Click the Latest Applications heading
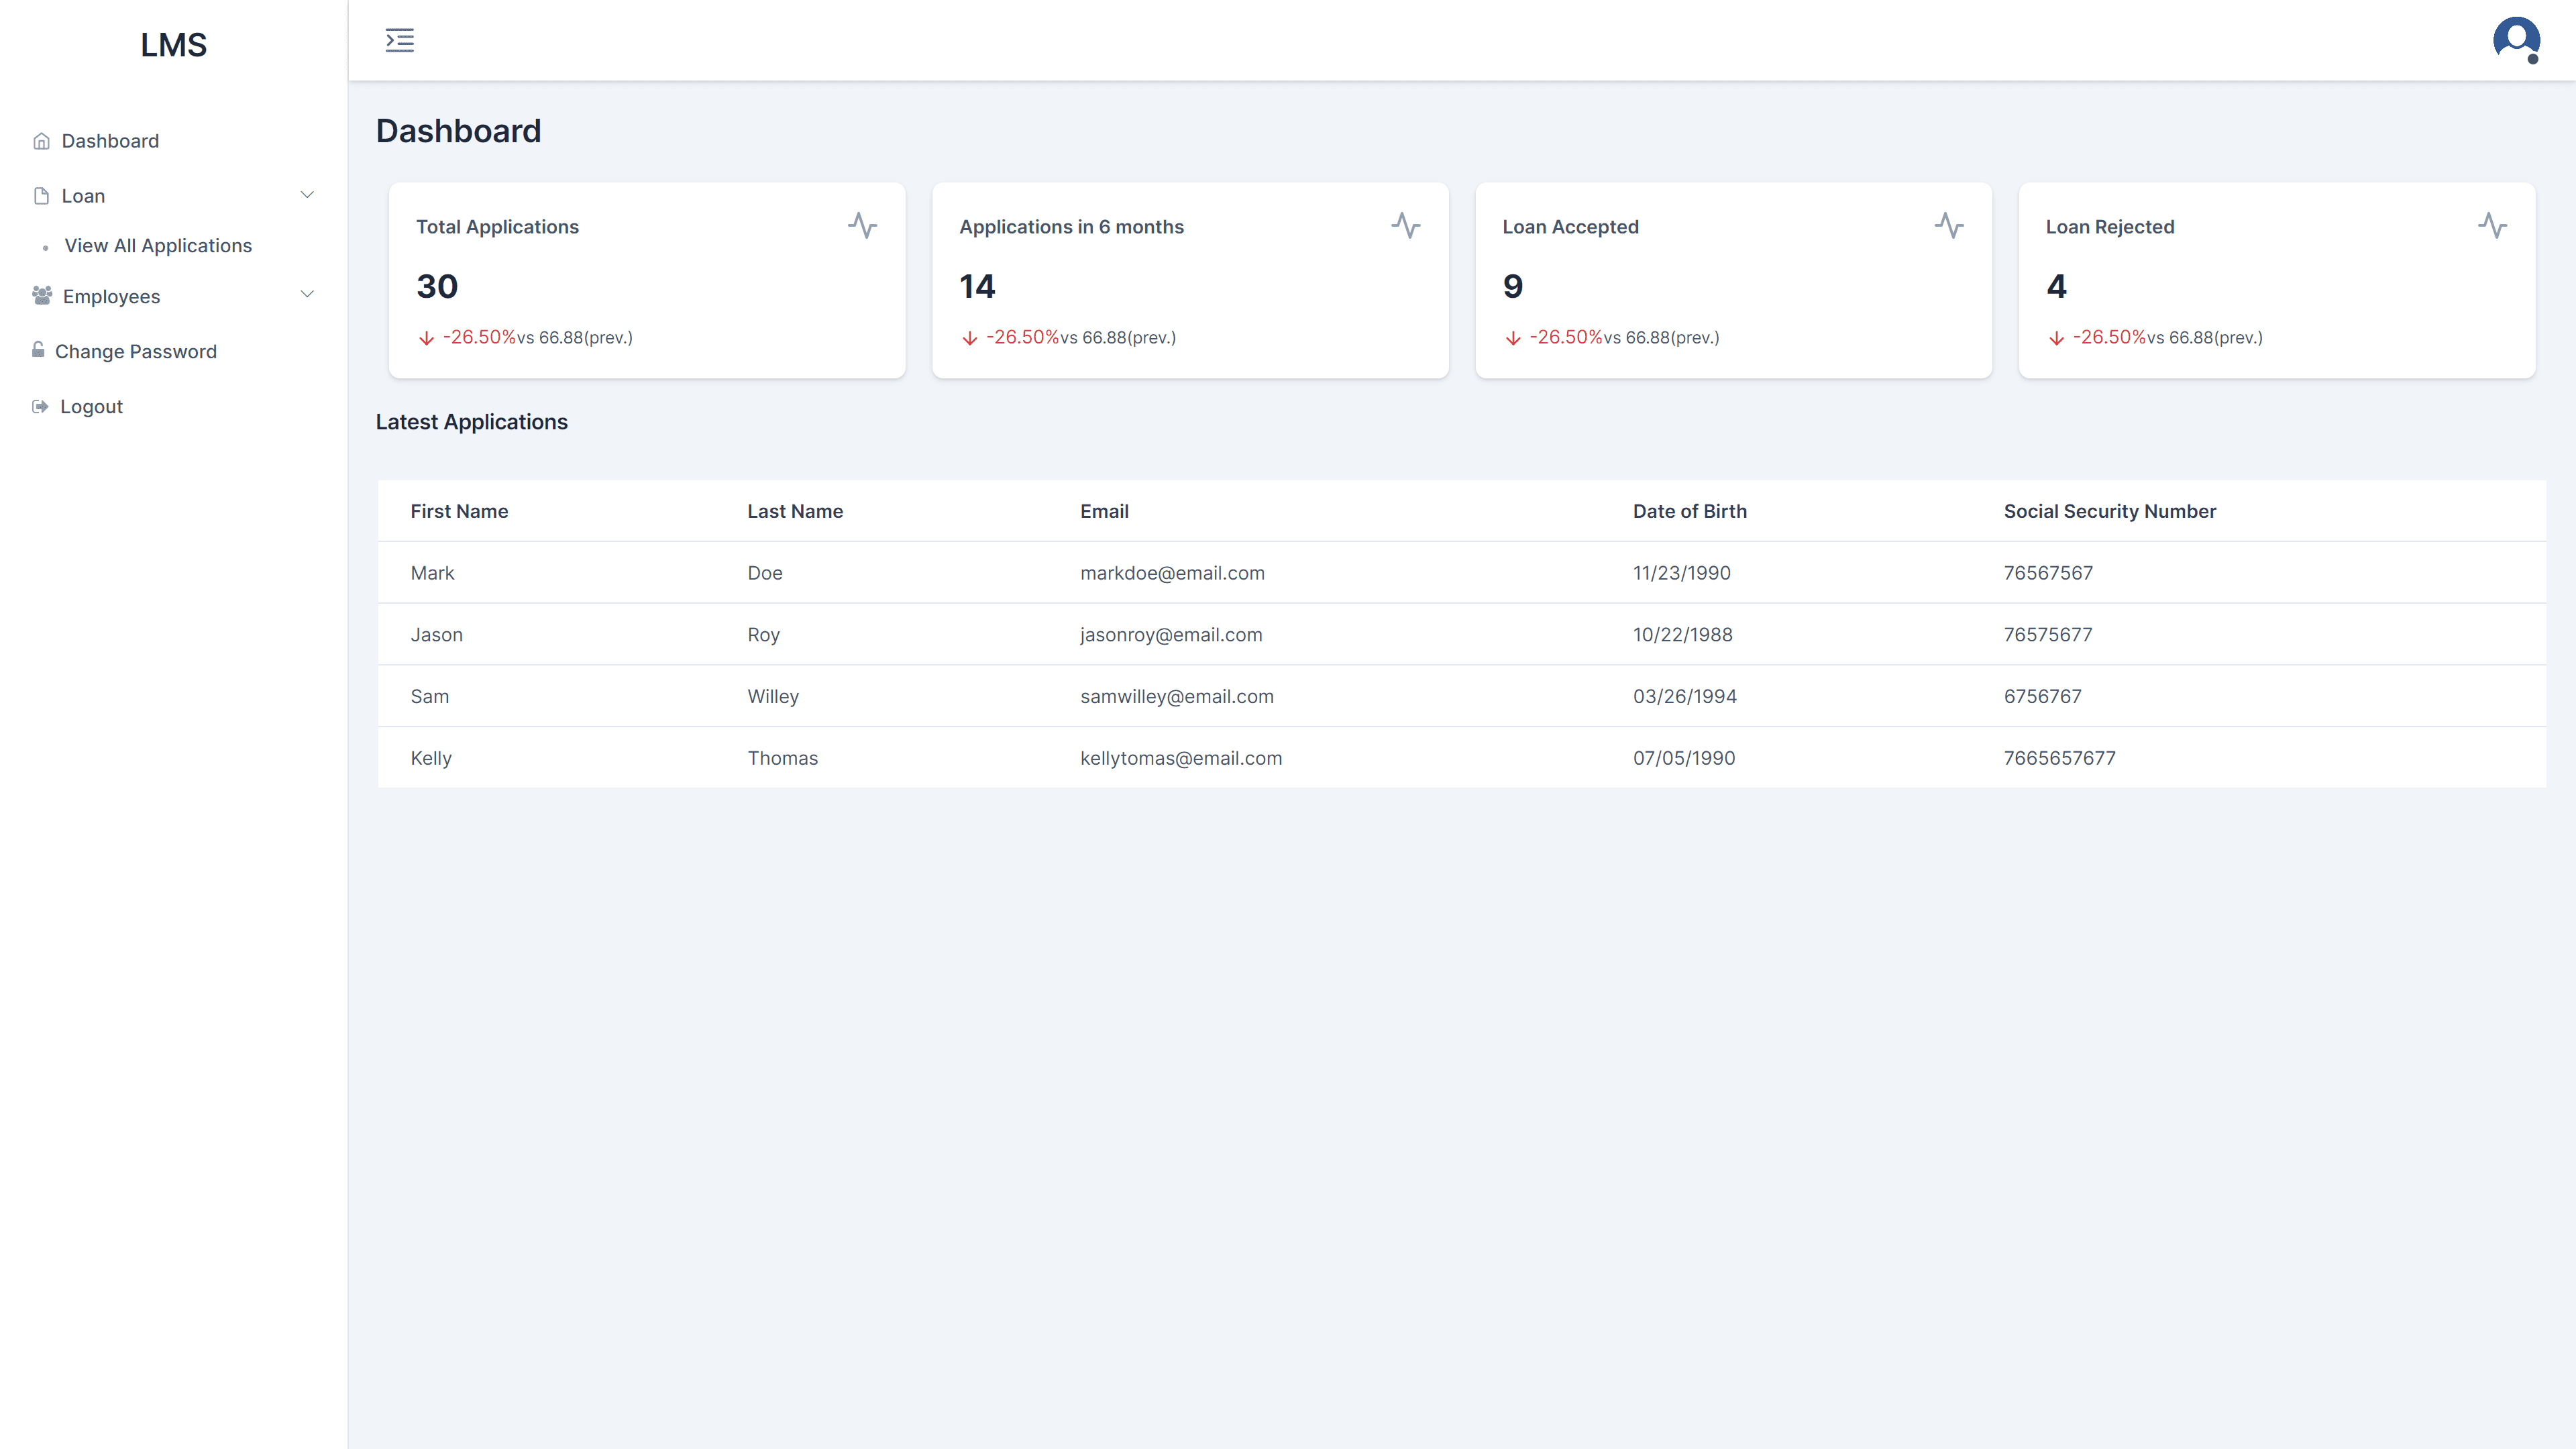Image resolution: width=2576 pixels, height=1449 pixels. (x=471, y=422)
